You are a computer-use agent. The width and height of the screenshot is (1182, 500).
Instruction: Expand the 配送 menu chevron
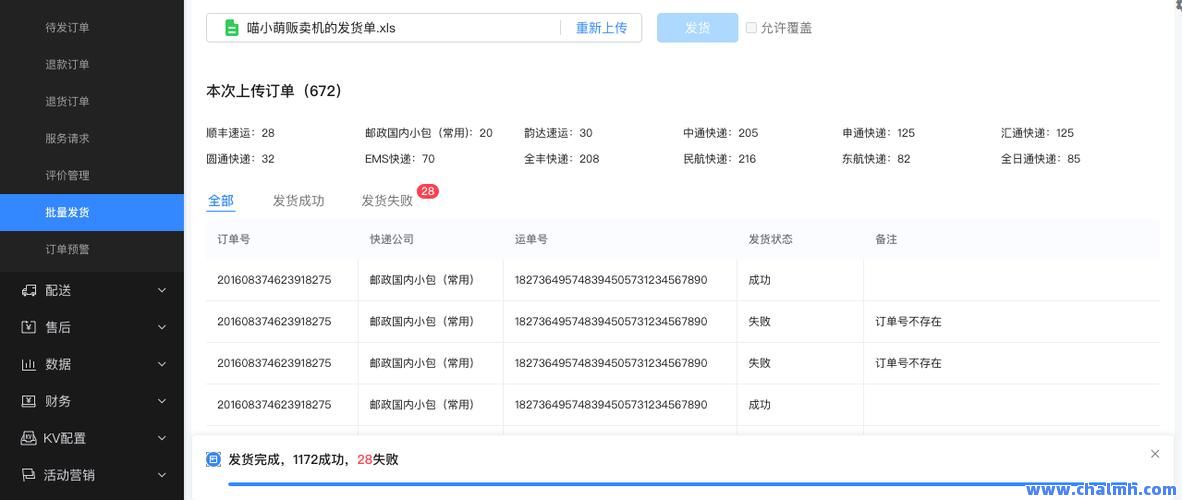[161, 290]
